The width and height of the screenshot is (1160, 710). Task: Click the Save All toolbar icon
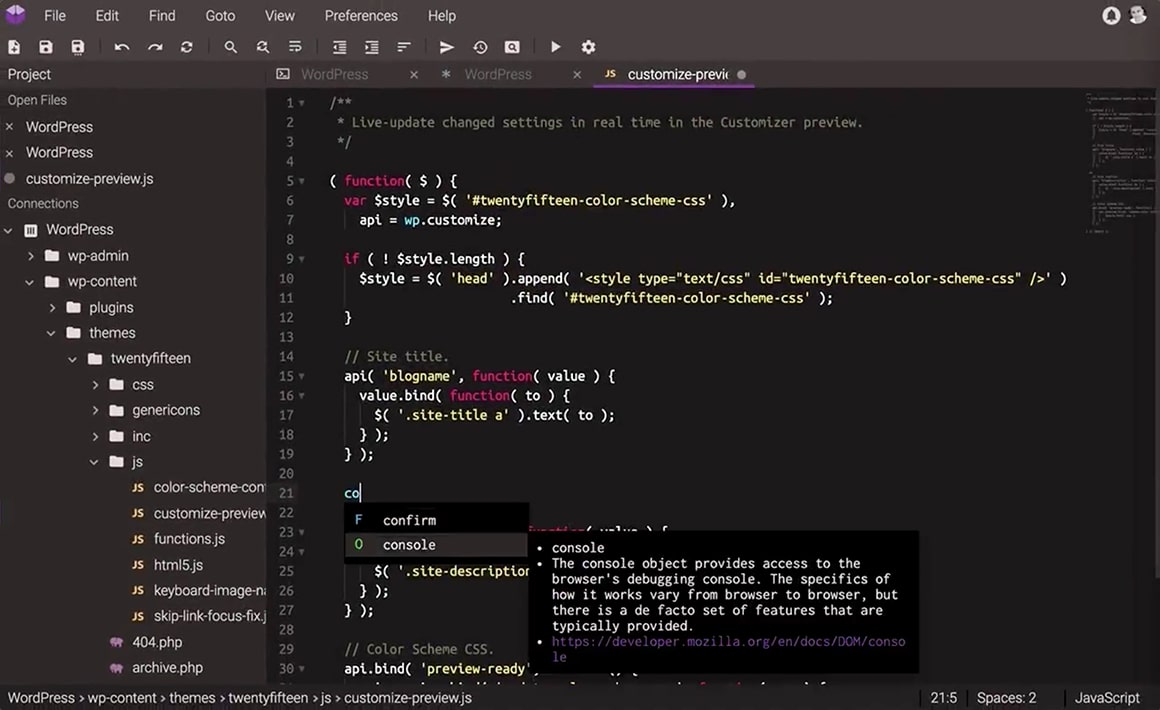[77, 47]
